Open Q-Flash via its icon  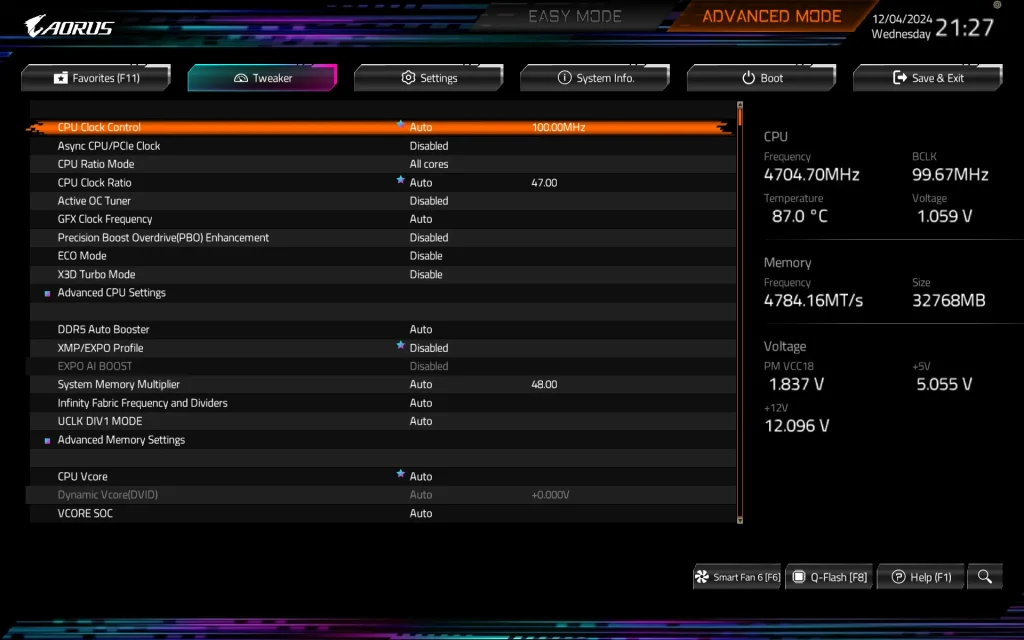799,576
